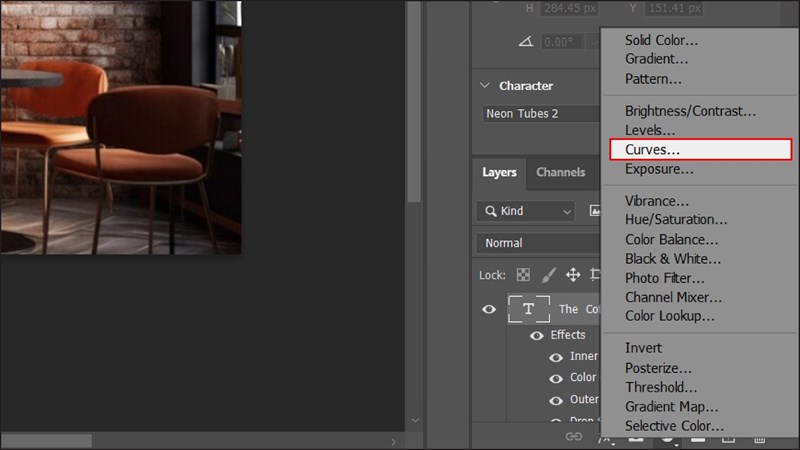
Task: Select Levels… adjustment entry
Action: [650, 130]
